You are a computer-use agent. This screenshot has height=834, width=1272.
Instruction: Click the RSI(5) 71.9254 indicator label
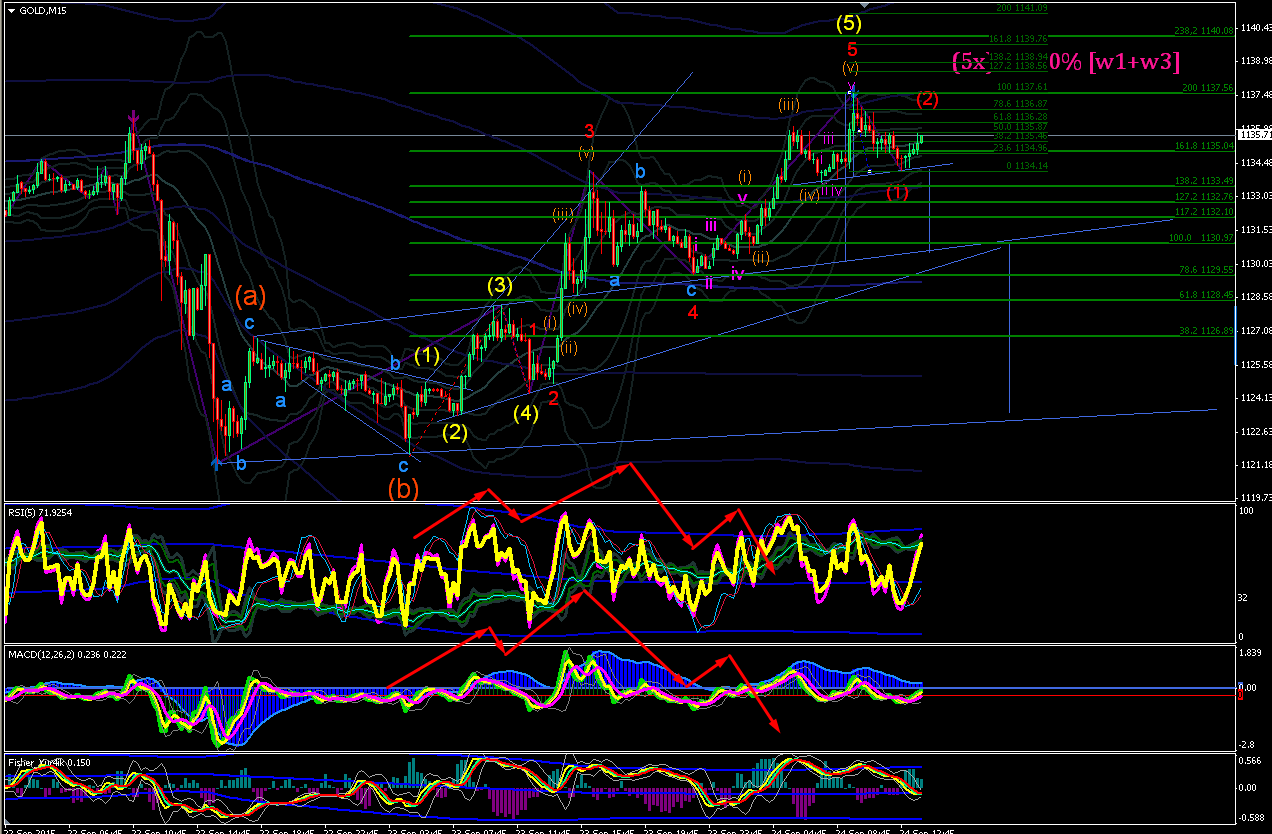(42, 511)
